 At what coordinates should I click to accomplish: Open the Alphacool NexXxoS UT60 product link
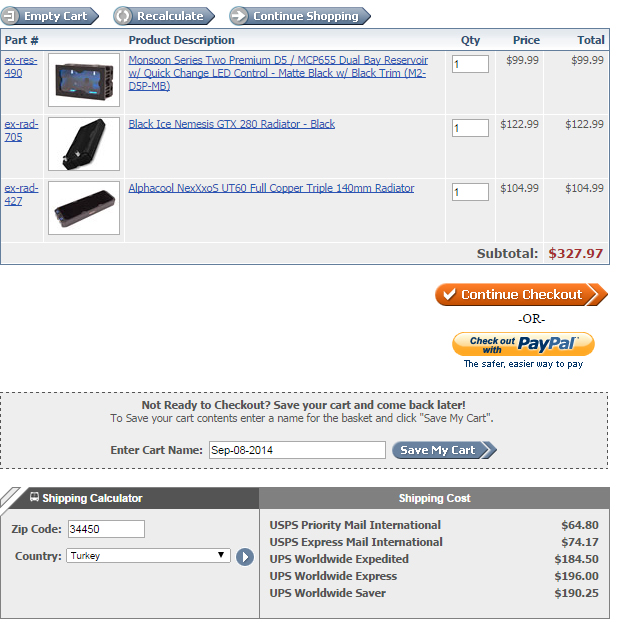[271, 188]
